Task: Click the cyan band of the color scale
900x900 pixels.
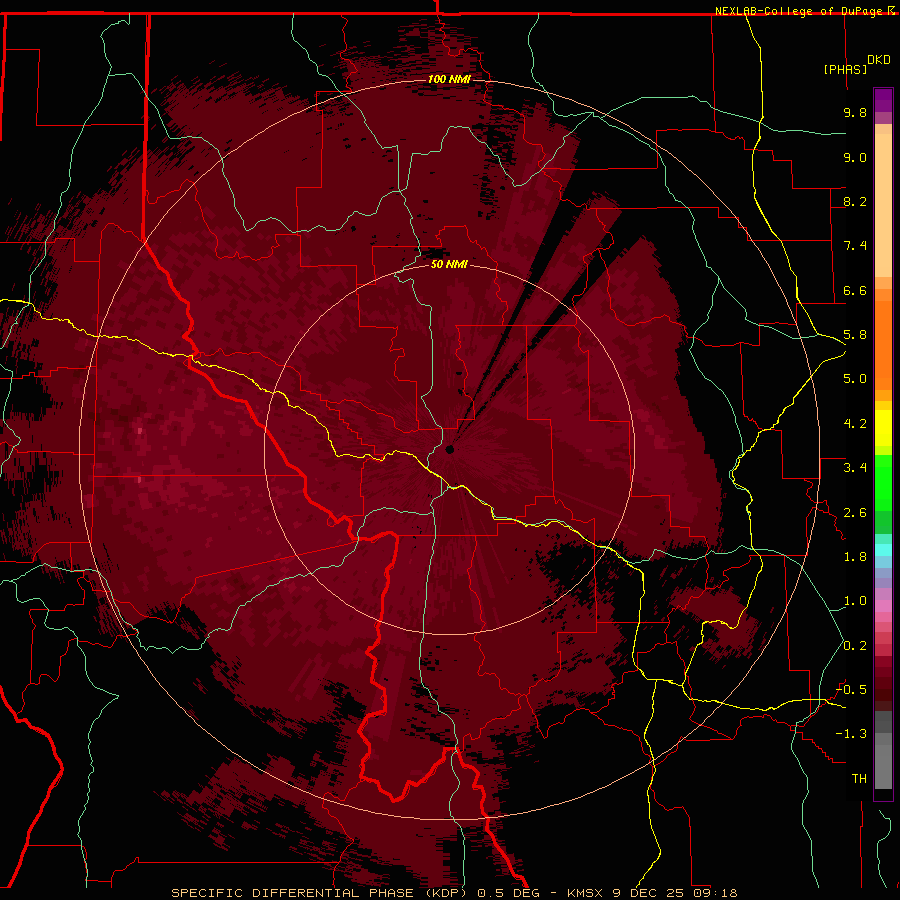Action: coord(883,550)
